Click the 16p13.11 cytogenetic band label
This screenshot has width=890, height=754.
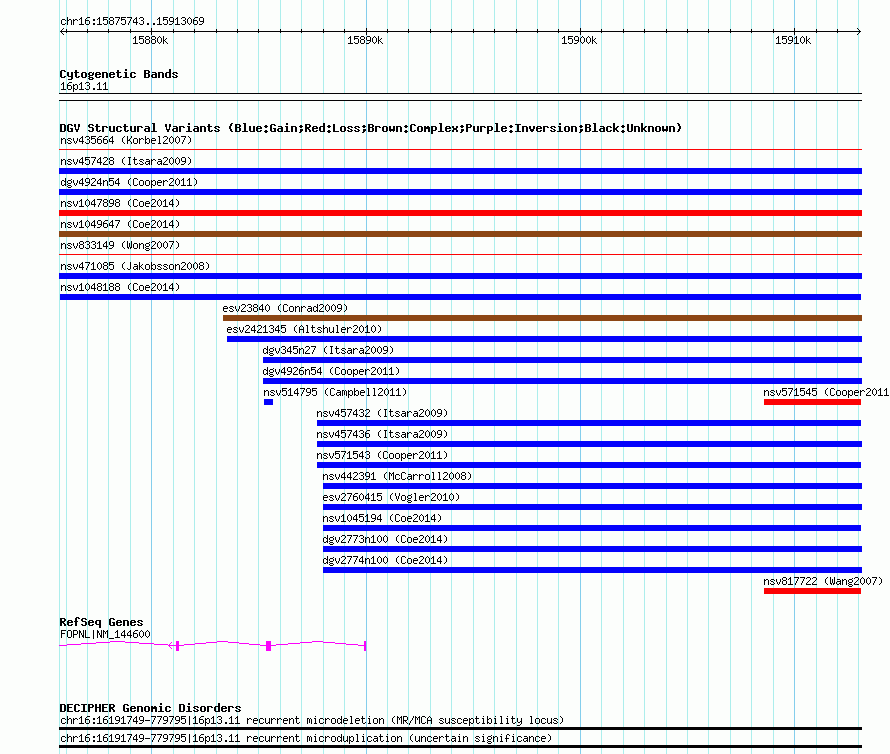84,86
